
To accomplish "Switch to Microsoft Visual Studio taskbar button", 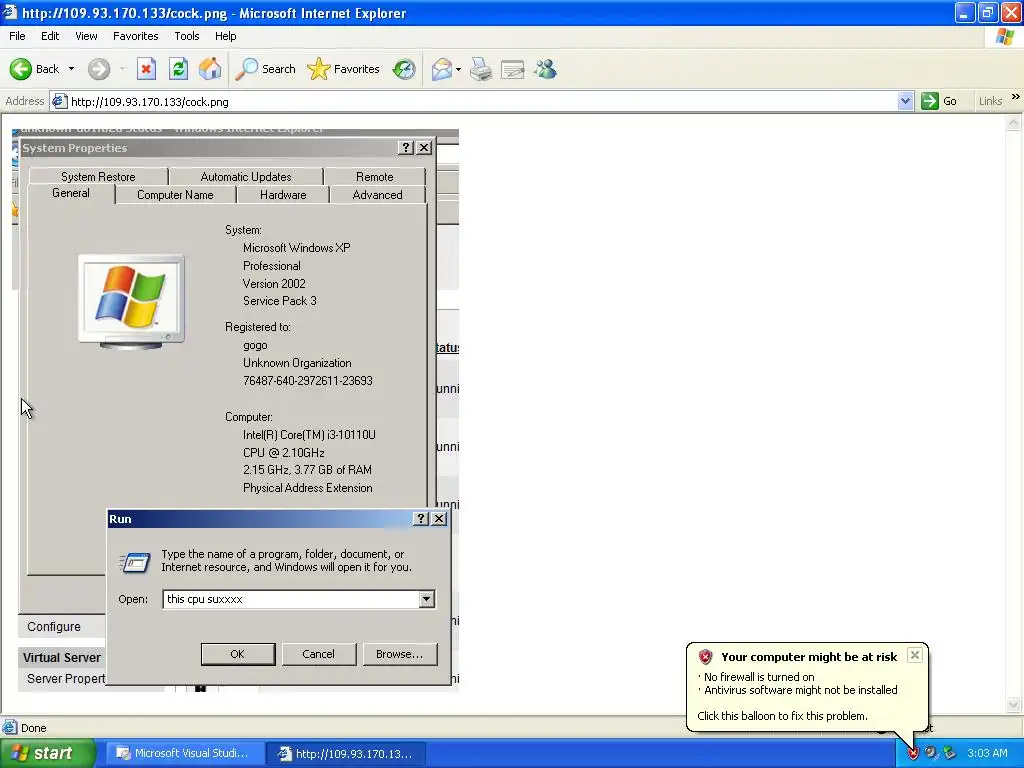I will (184, 753).
